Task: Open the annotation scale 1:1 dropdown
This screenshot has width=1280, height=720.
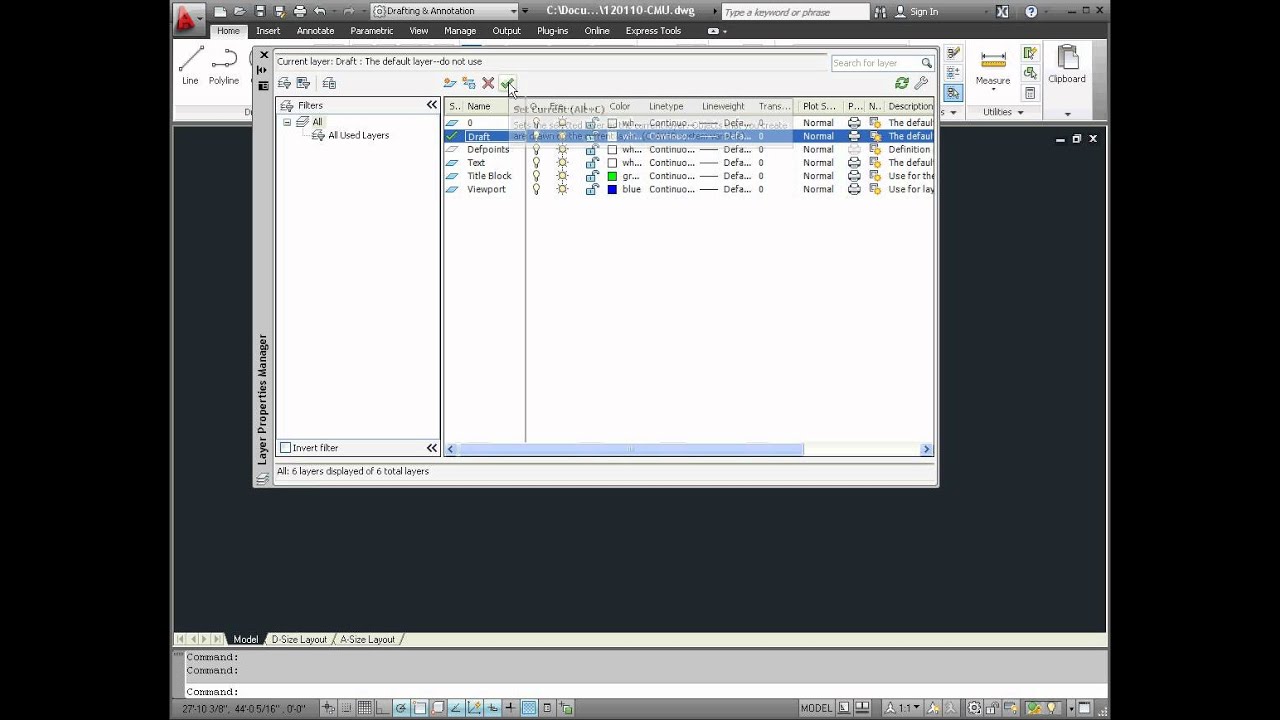Action: [907, 708]
